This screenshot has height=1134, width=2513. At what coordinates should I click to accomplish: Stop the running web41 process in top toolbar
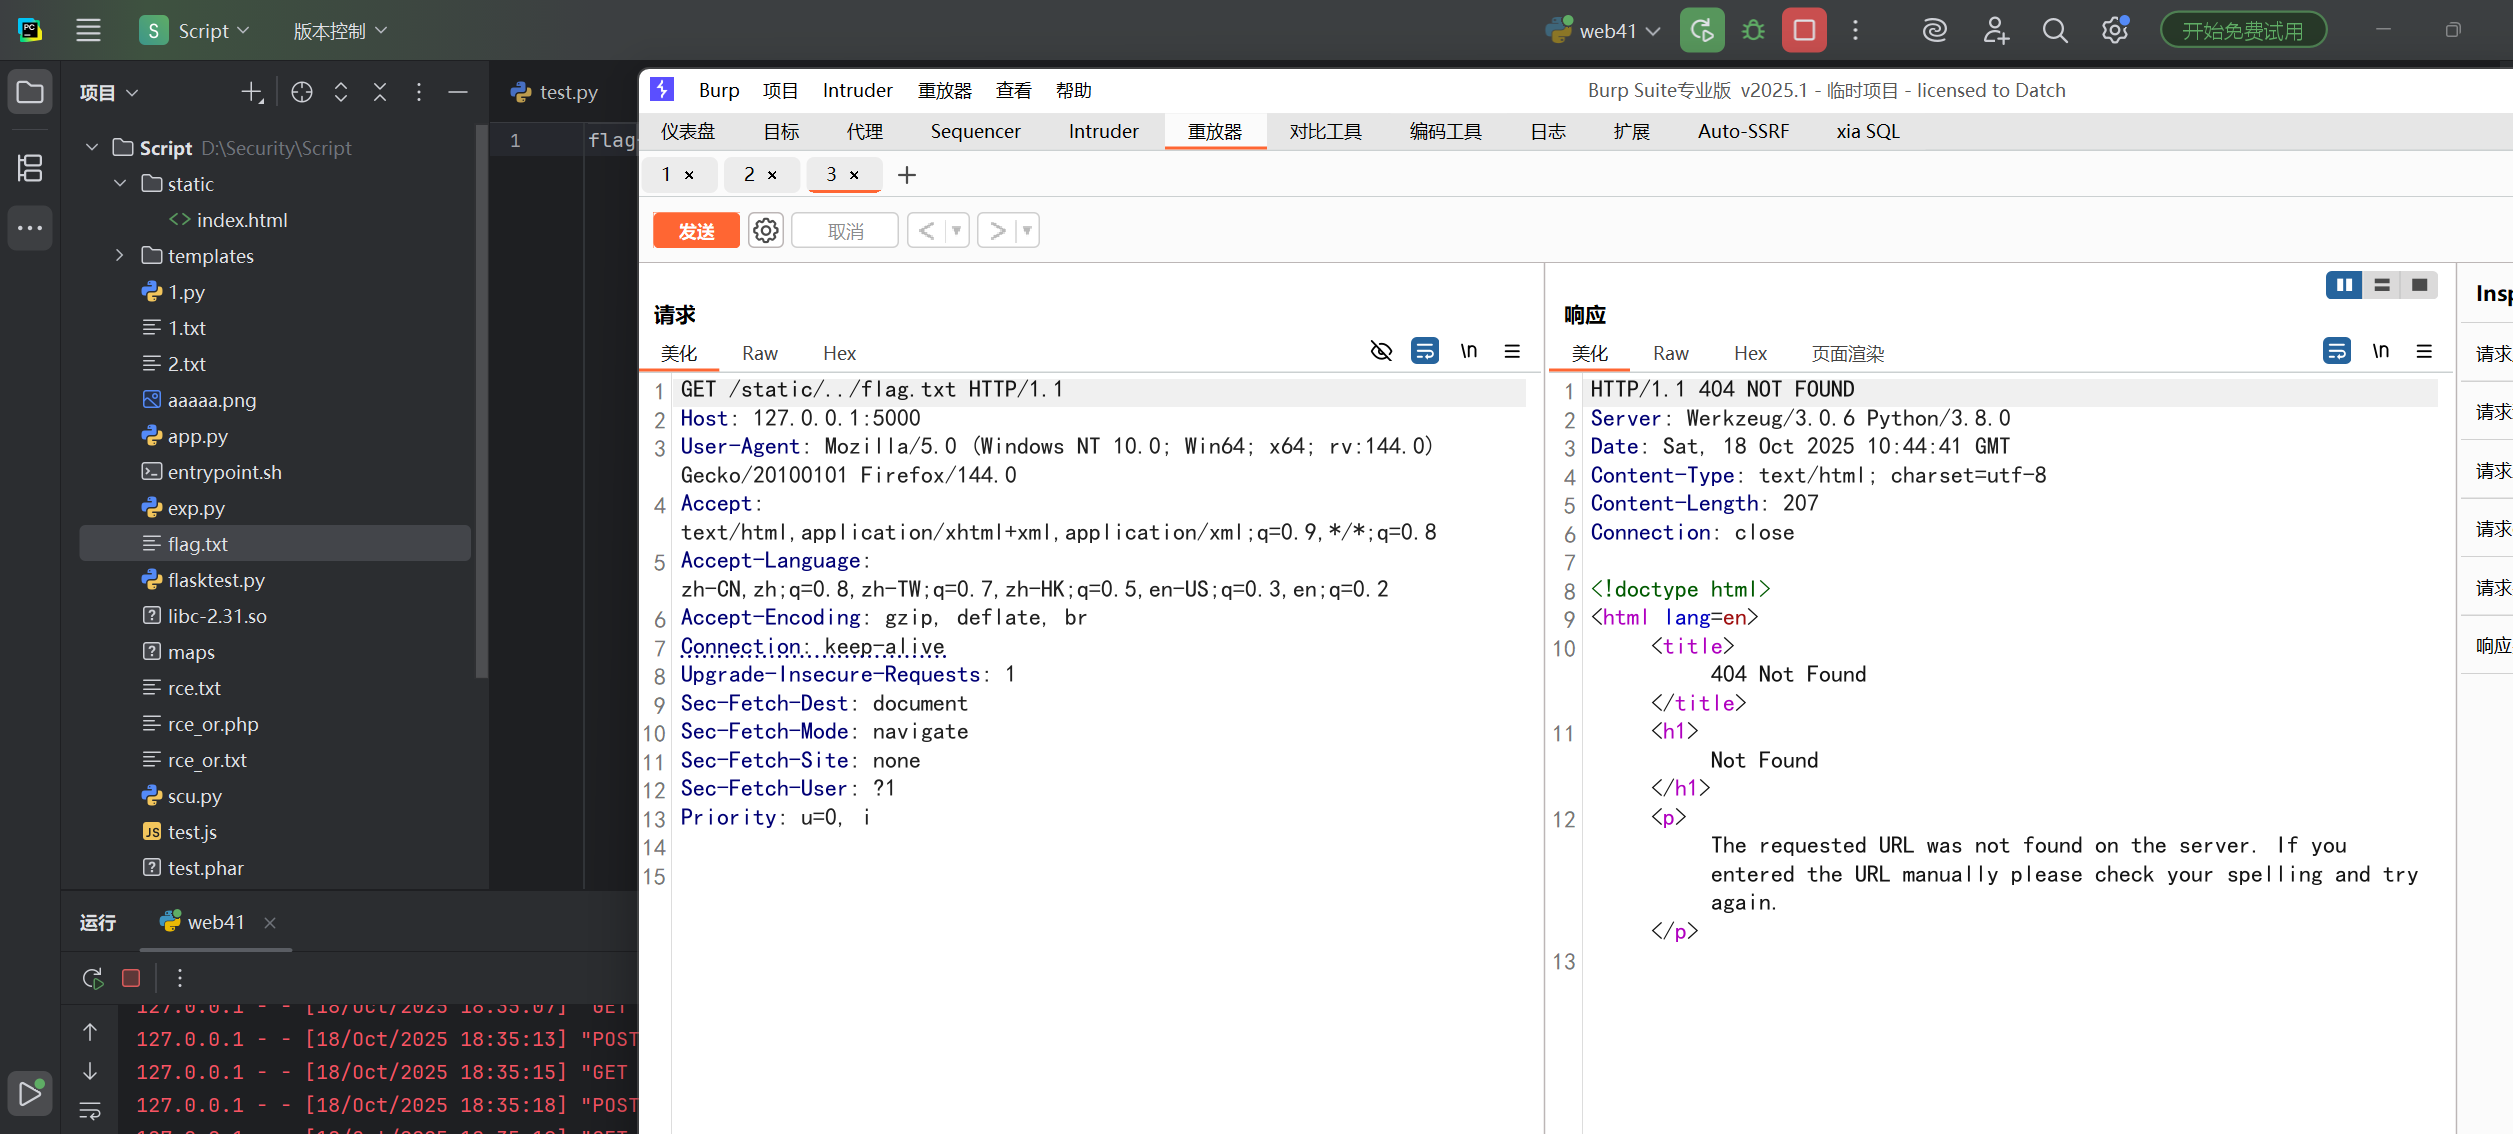coord(1804,30)
